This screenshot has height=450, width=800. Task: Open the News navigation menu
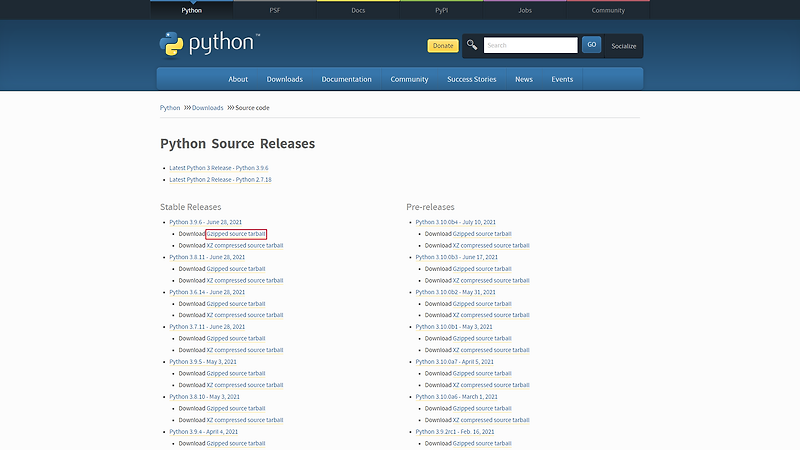523,79
